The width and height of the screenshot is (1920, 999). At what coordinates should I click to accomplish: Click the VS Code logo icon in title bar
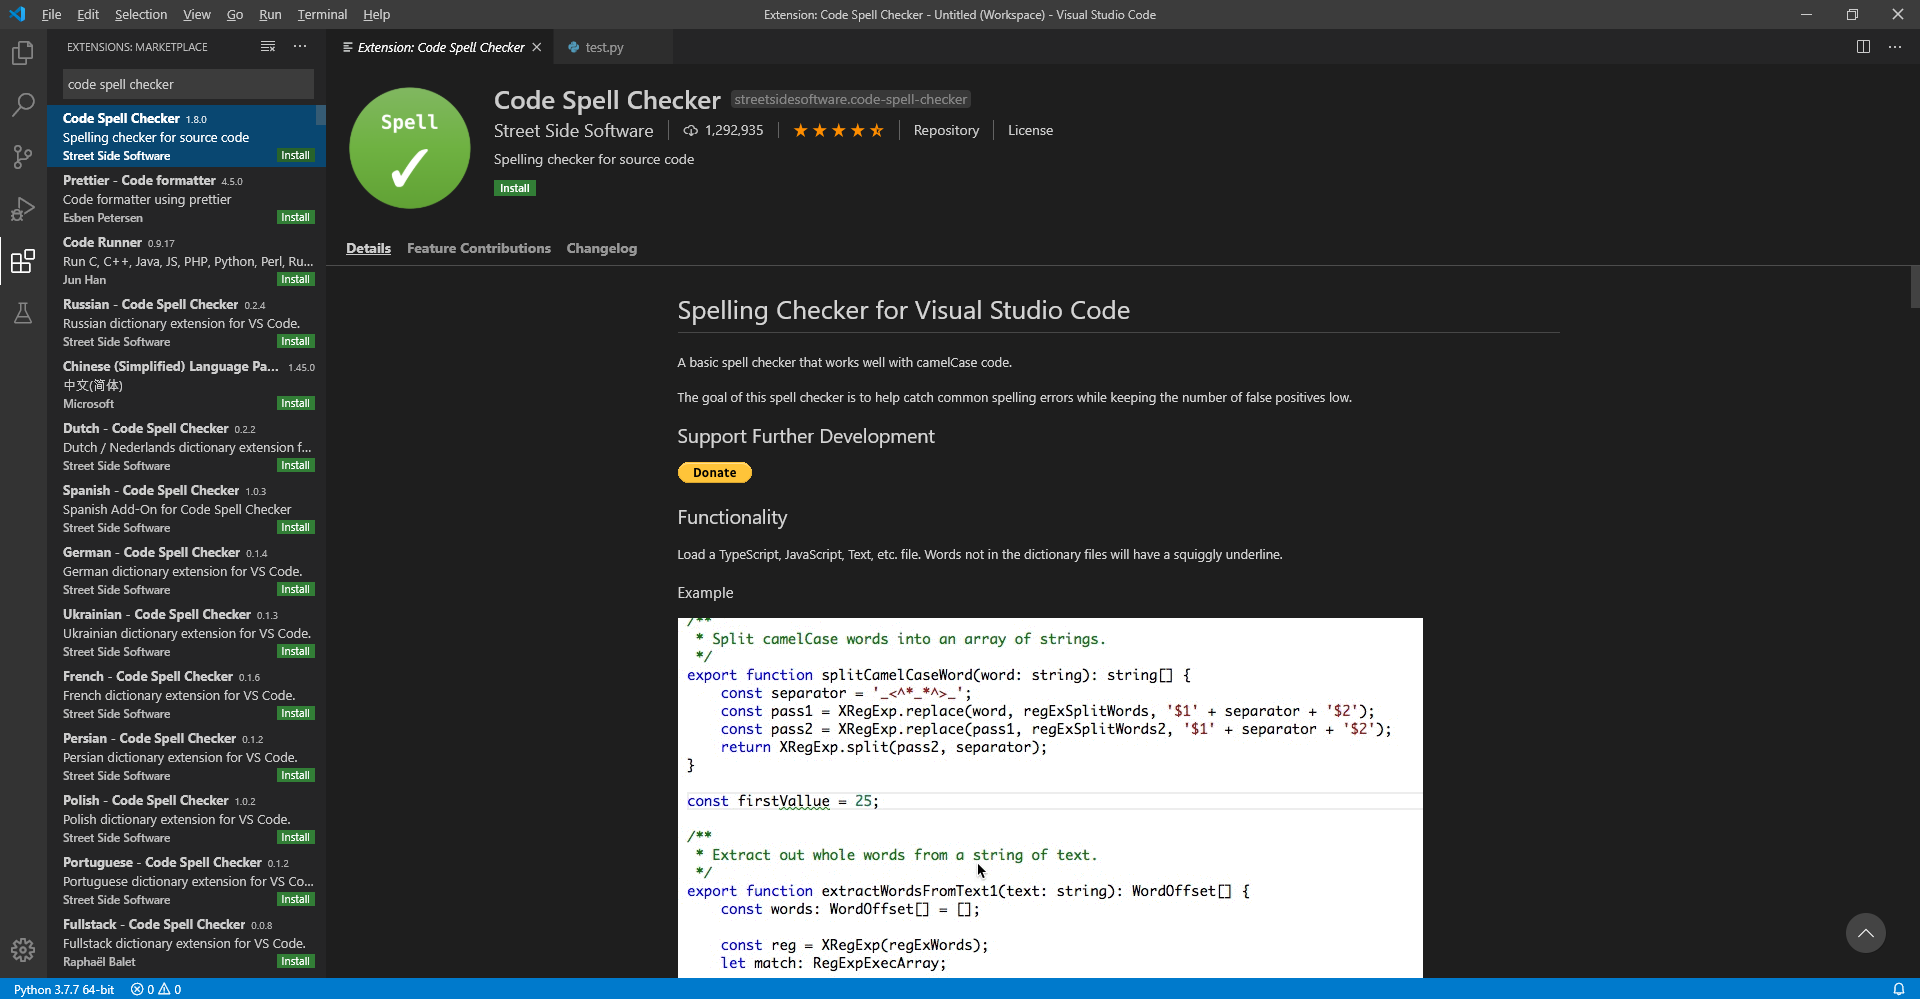[17, 14]
